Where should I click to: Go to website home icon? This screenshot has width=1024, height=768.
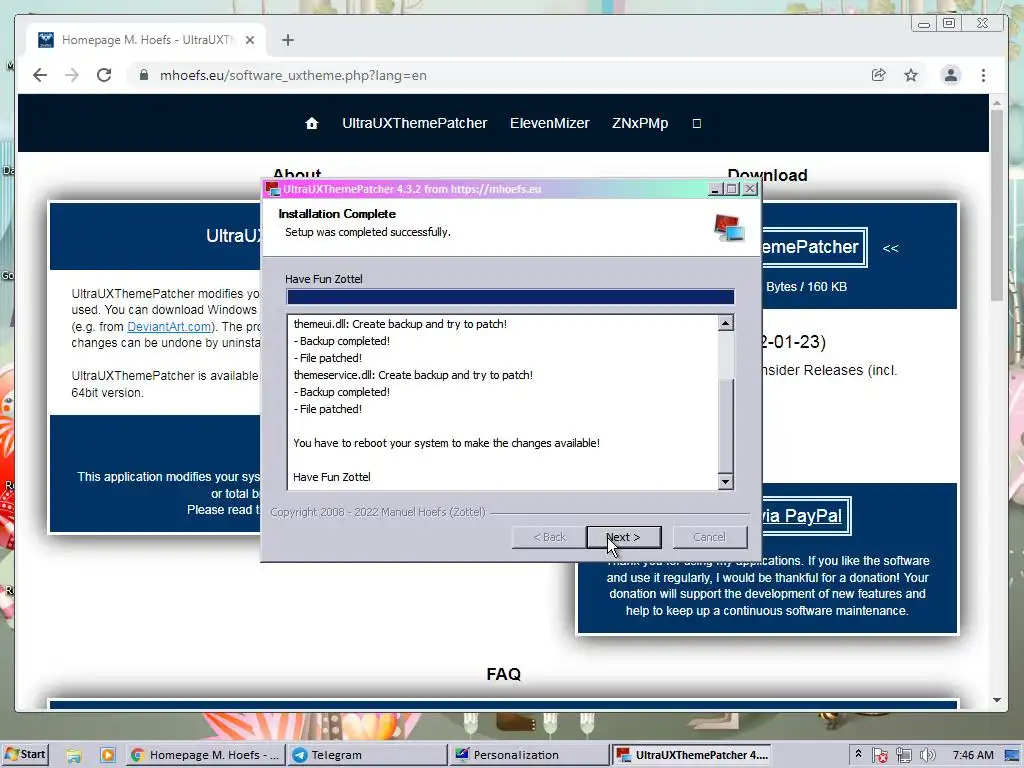tap(312, 123)
